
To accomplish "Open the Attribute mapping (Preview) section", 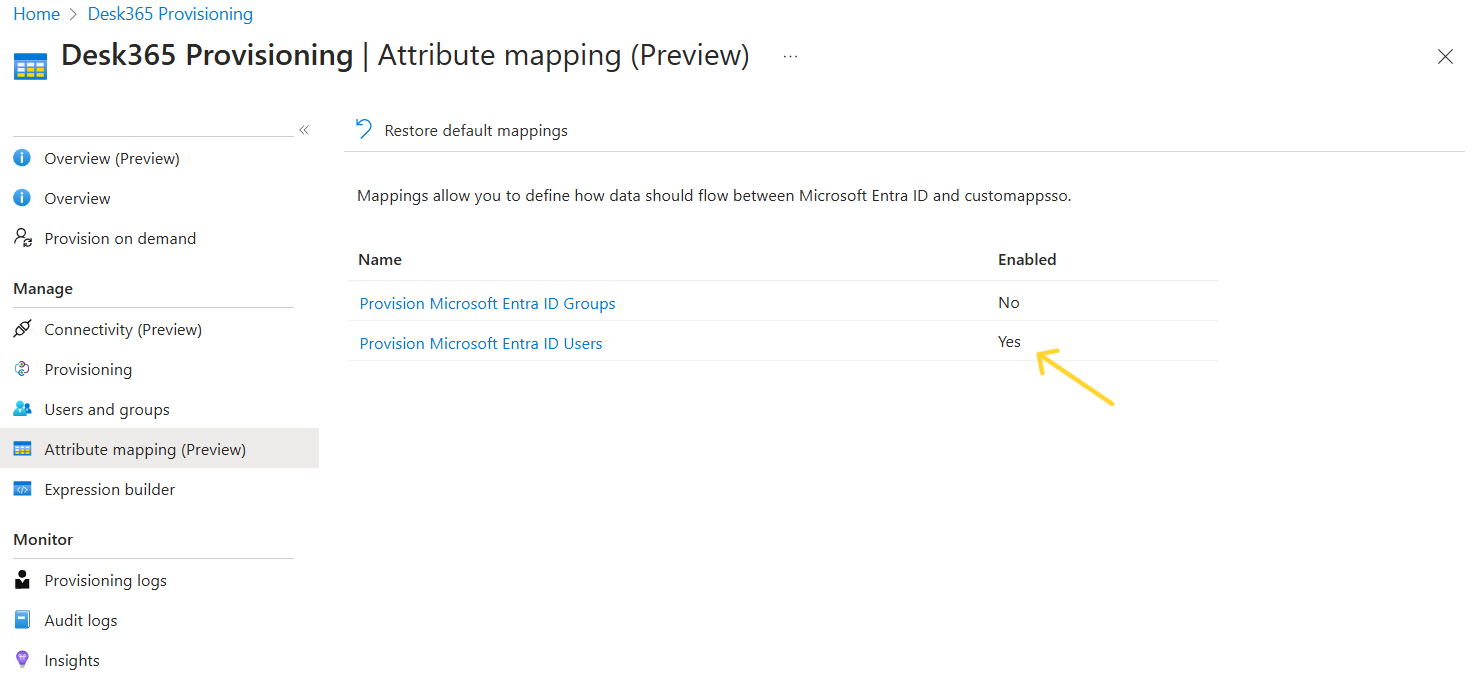I will (145, 448).
